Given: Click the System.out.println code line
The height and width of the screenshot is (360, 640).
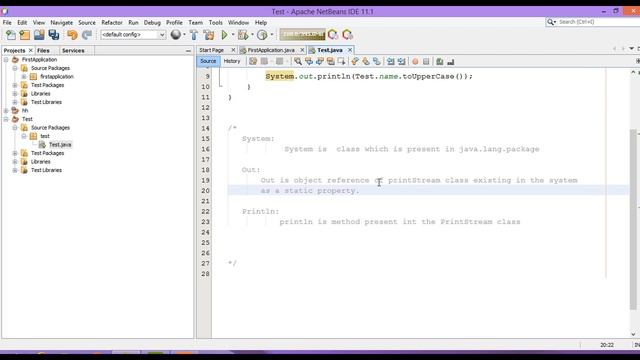Looking at the screenshot, I should [369, 76].
